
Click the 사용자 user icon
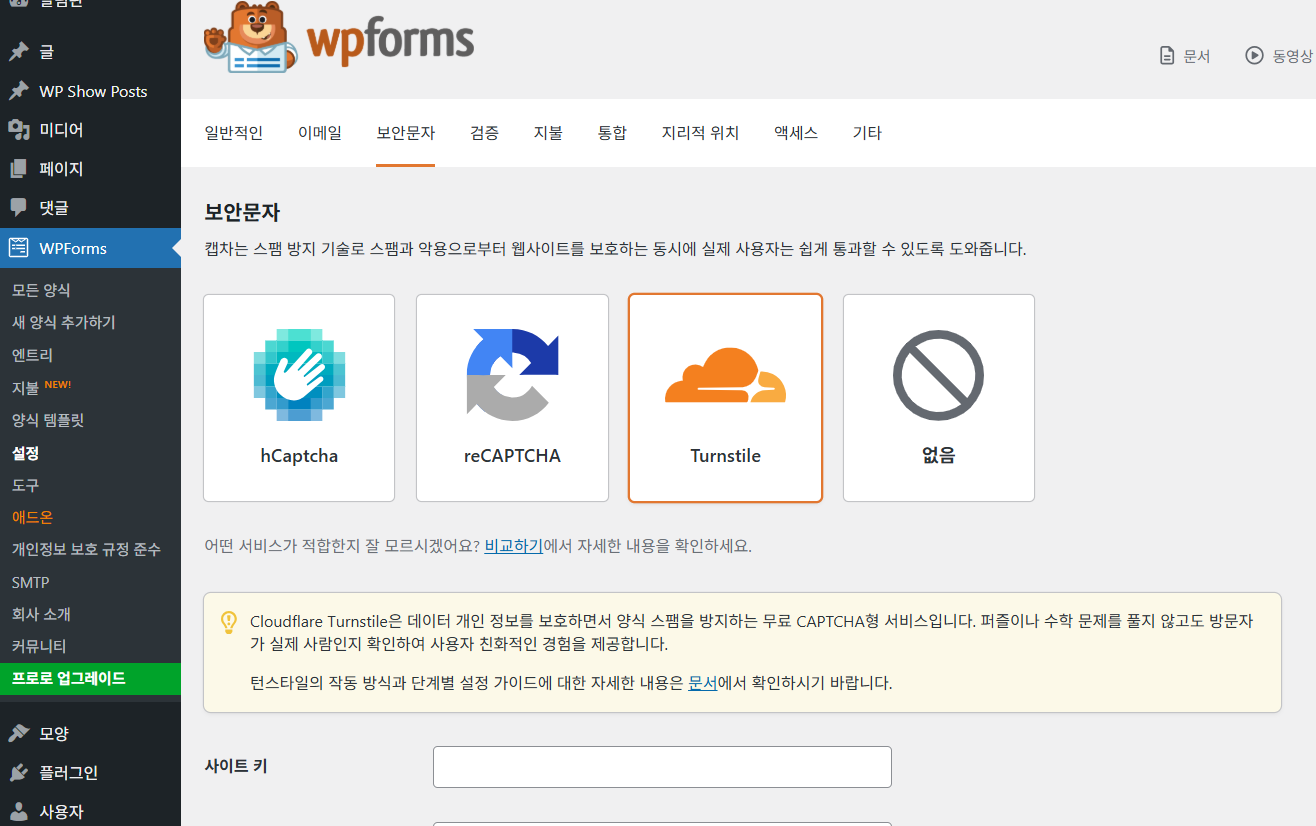pos(18,811)
